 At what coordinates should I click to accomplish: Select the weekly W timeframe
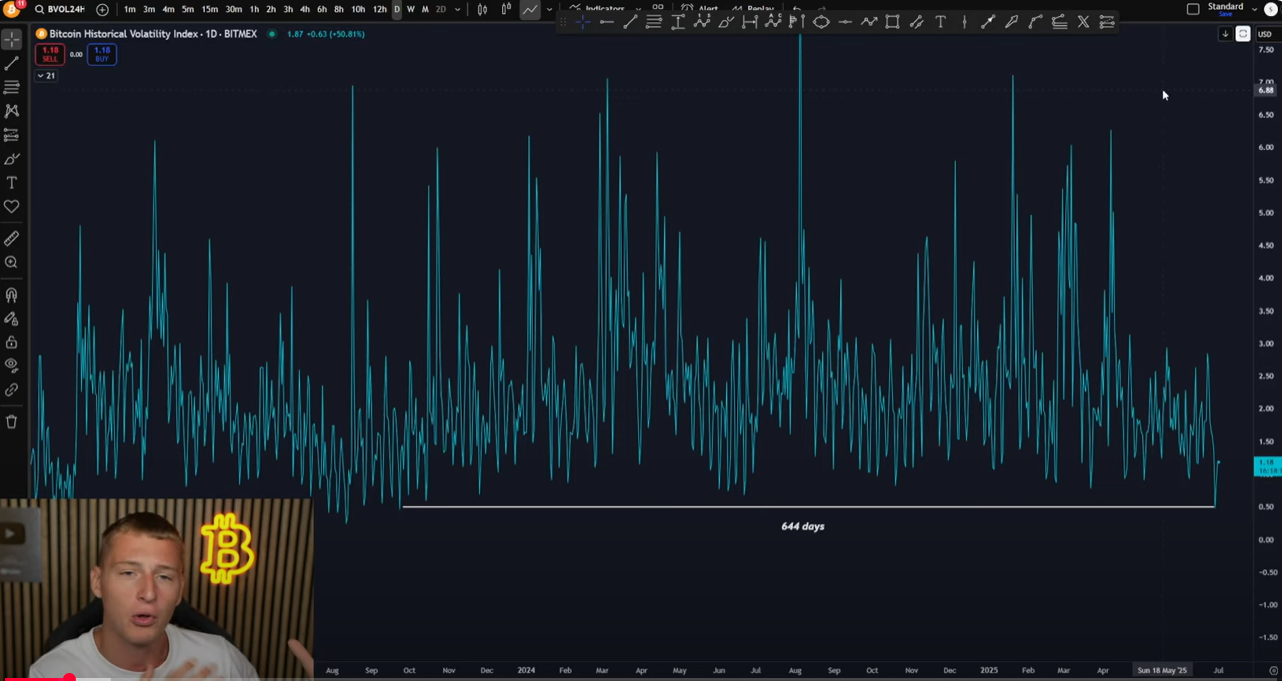(411, 9)
